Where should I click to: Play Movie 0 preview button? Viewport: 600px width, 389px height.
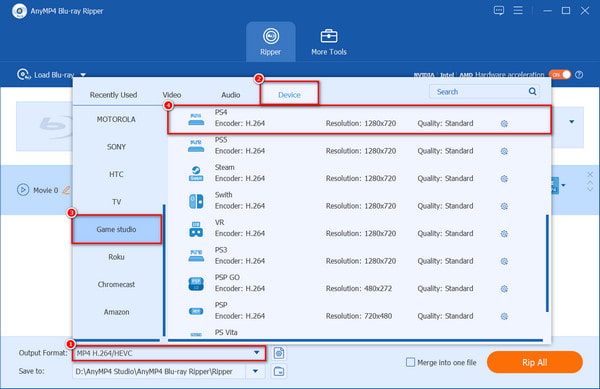23,190
